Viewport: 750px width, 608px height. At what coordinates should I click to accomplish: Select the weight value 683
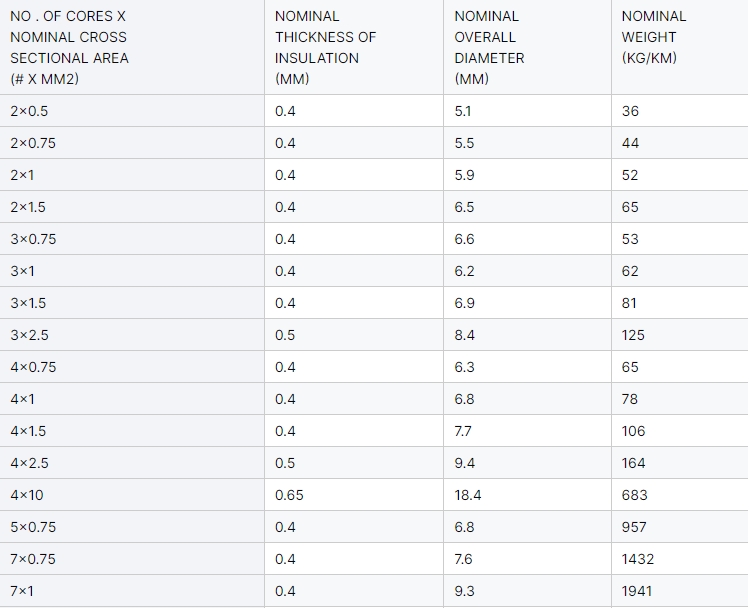(x=634, y=495)
